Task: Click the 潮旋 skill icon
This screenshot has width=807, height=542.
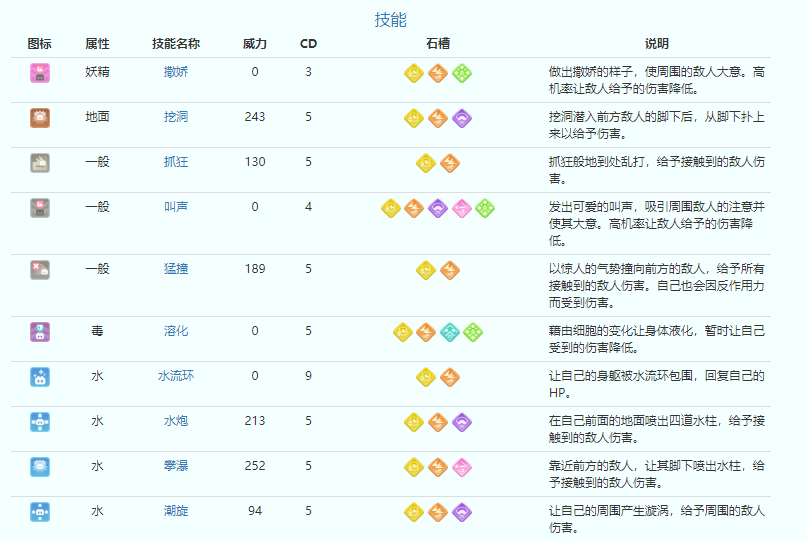Action: (x=40, y=511)
